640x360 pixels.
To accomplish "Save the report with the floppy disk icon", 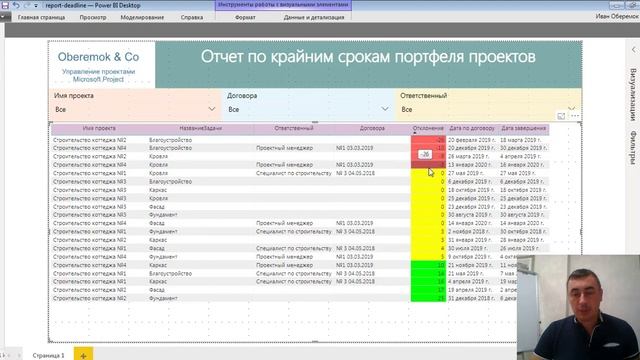I will click(5, 5).
